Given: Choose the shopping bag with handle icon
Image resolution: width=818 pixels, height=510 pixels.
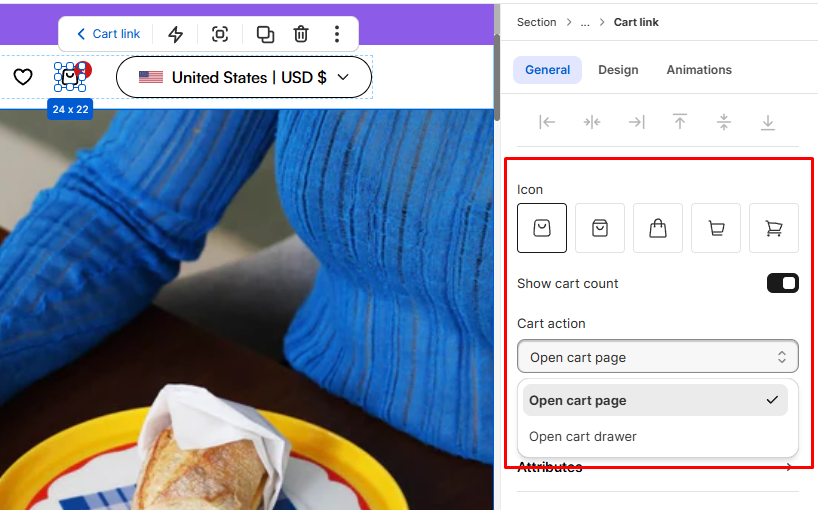Looking at the screenshot, I should (658, 228).
